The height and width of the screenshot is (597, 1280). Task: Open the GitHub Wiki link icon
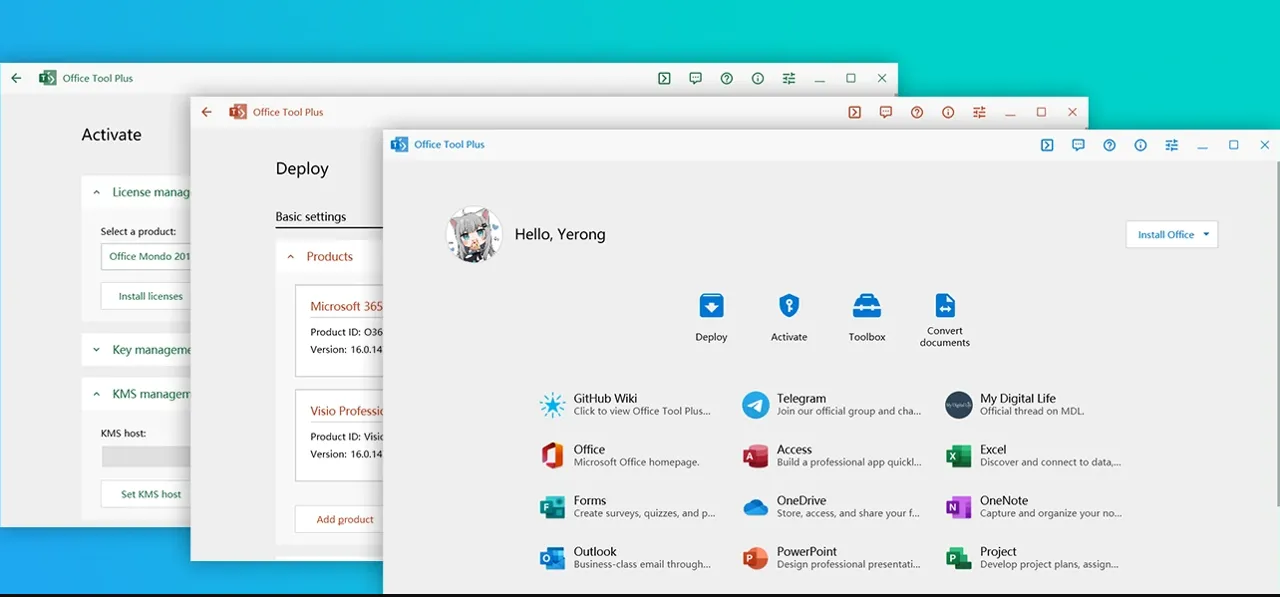552,405
